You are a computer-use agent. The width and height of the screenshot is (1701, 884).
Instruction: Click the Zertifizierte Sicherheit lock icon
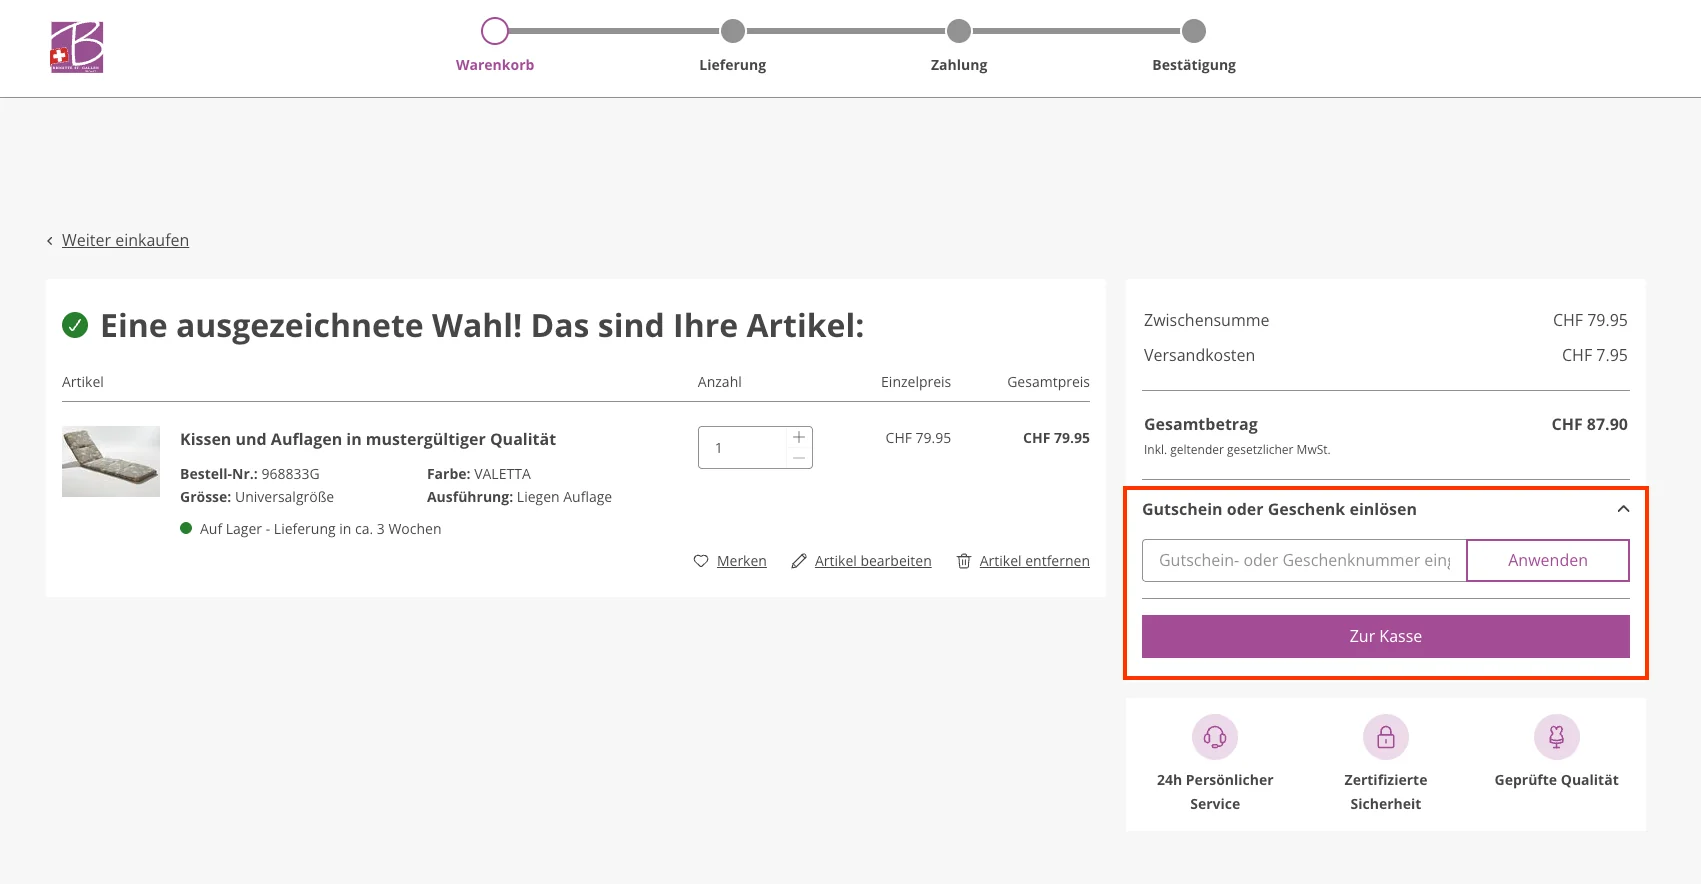click(x=1385, y=737)
